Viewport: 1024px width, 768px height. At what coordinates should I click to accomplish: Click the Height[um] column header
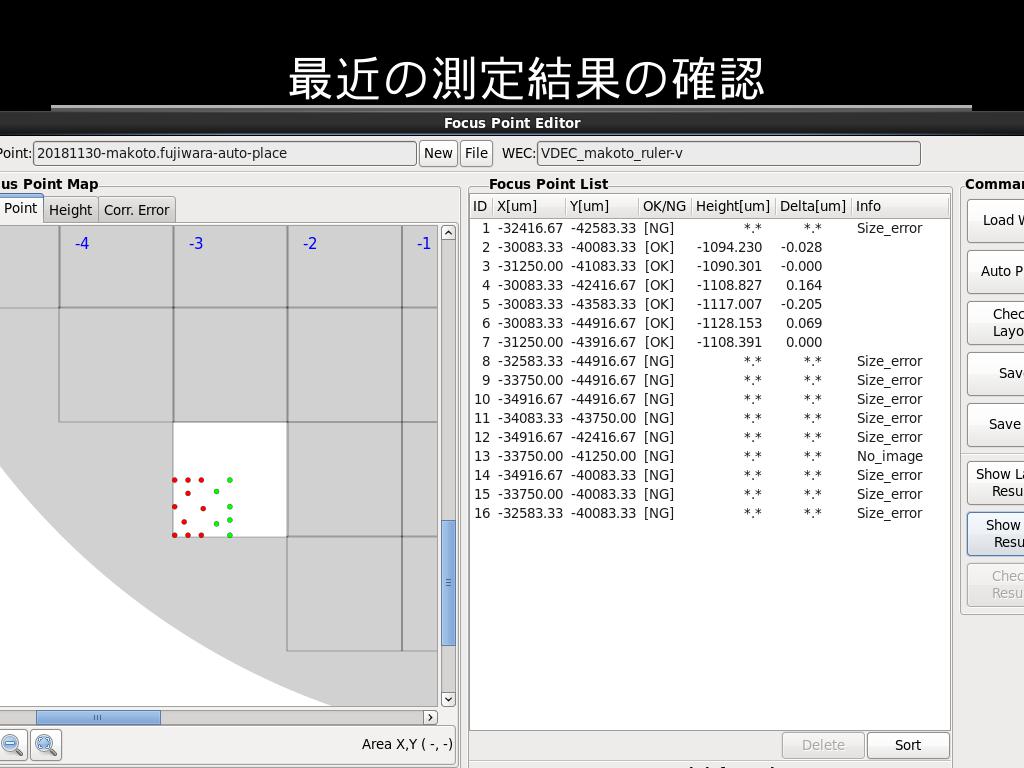[x=733, y=206]
